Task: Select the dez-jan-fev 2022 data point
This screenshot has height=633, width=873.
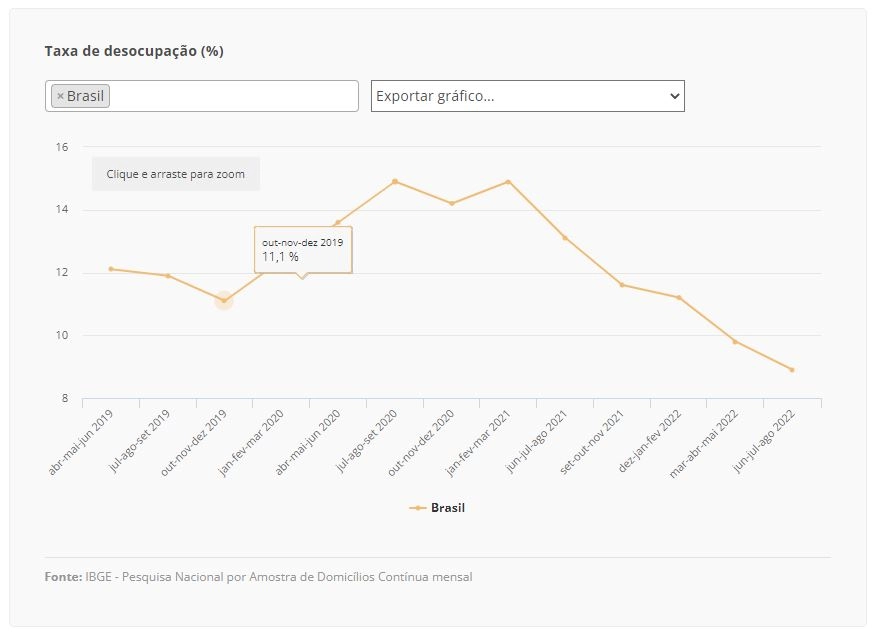Action: coord(679,298)
